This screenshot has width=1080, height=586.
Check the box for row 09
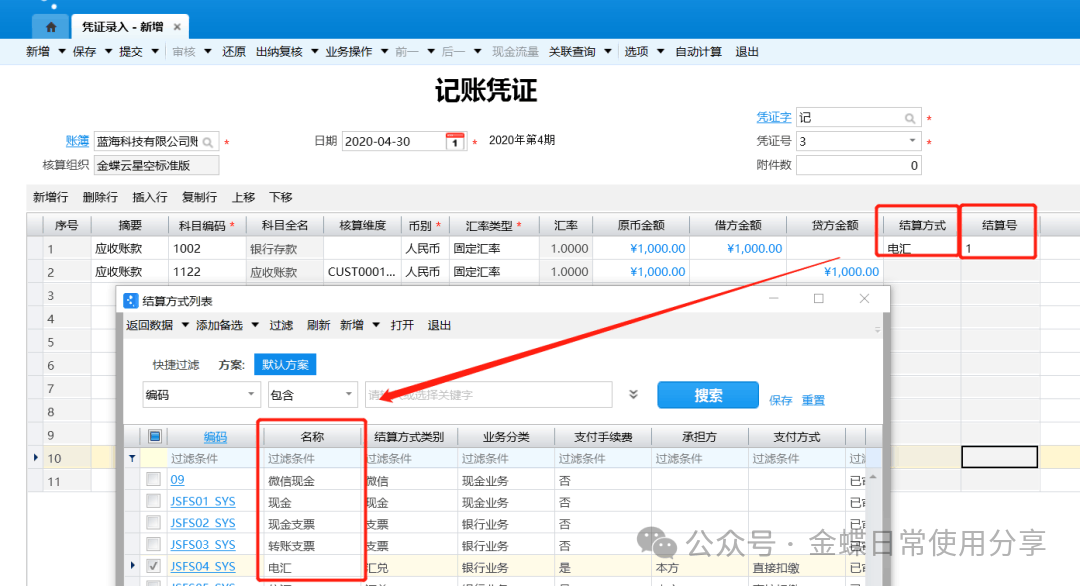click(153, 480)
